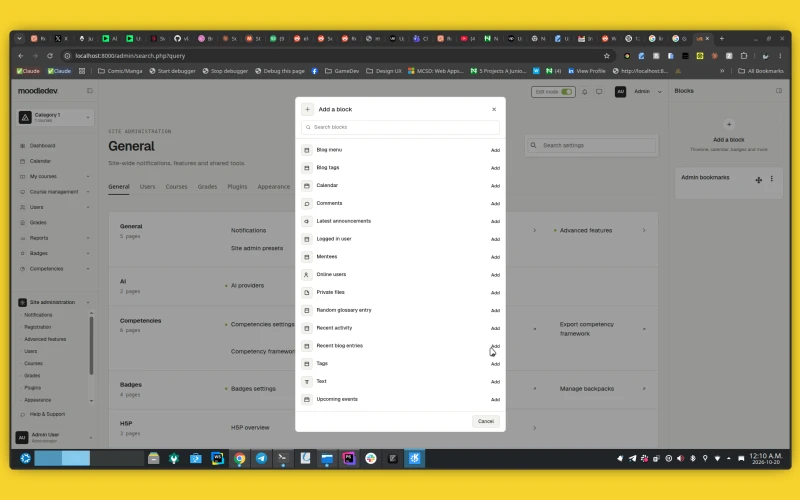Click the Comments block icon
The height and width of the screenshot is (500, 800).
tap(307, 204)
